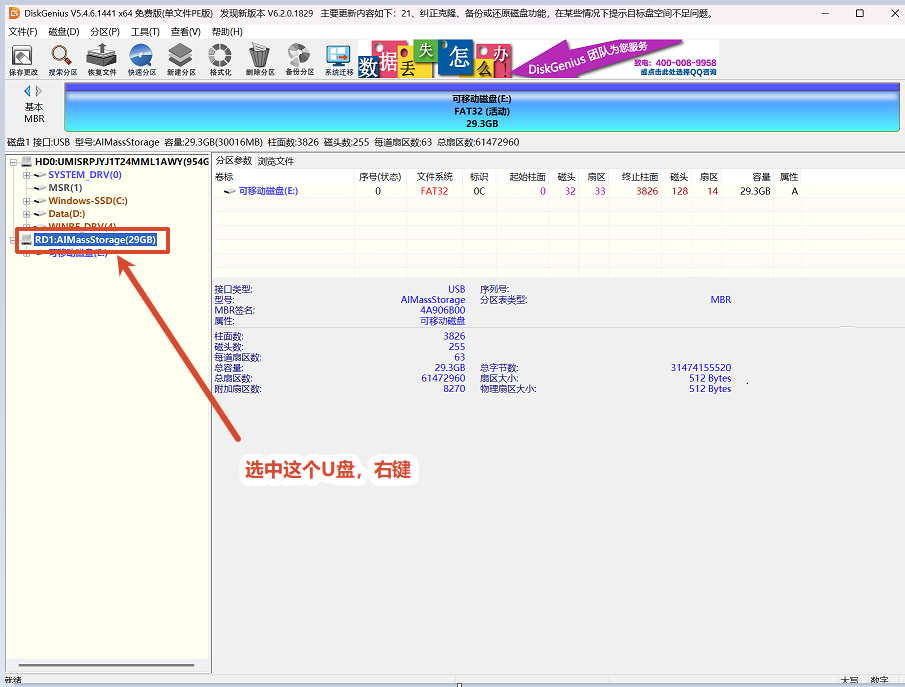The image size is (905, 687).
Task: Click the partition icon beside Windows-SSD(C:)
Action: pos(40,201)
